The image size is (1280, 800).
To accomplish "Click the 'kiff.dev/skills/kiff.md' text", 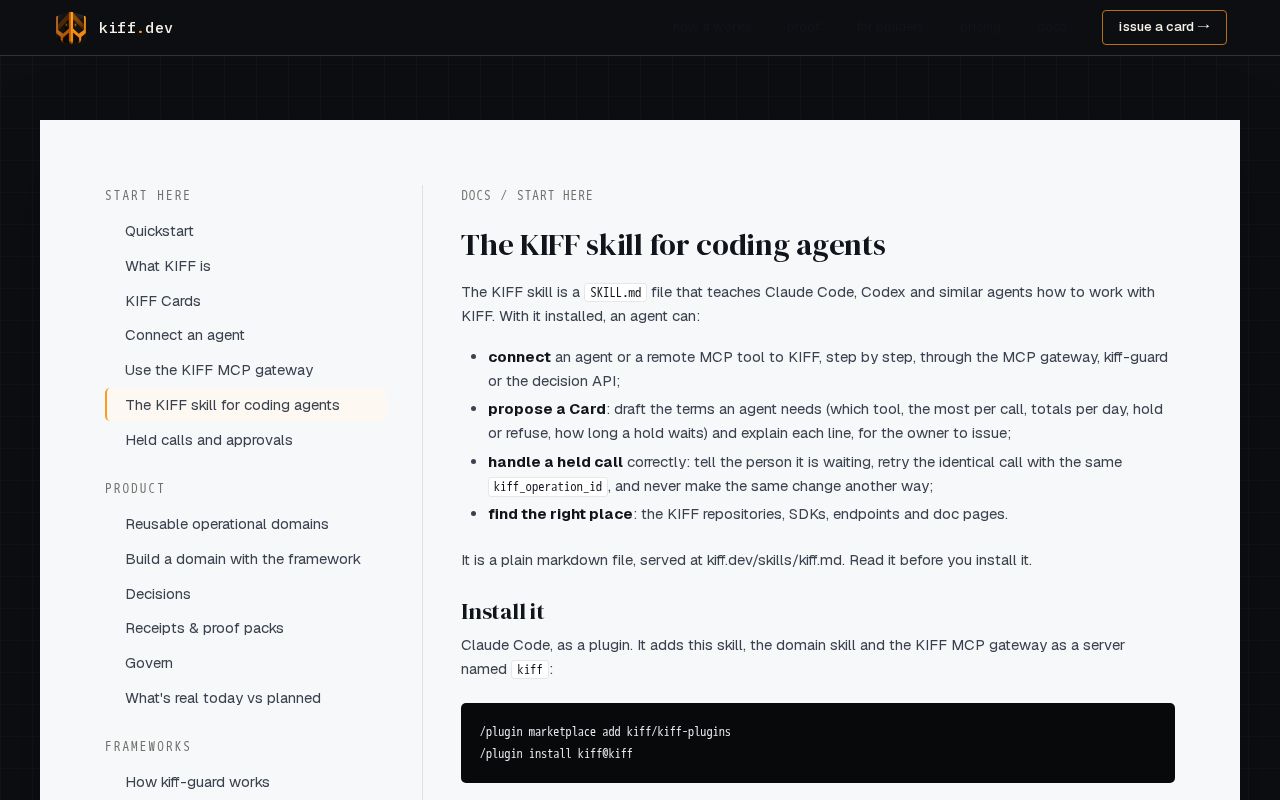I will 775,560.
